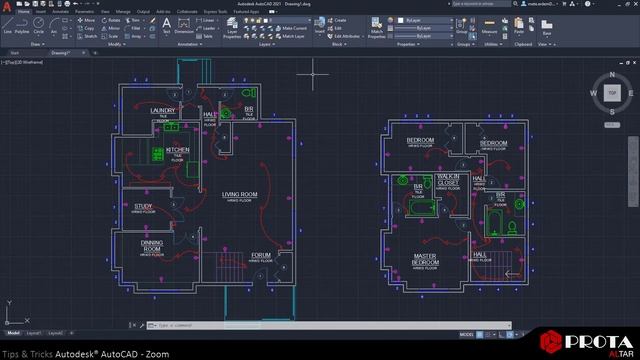Toggle the layer on/off lightbulb in layer dropdown
Viewport: 640px width, 360px height.
[246, 20]
